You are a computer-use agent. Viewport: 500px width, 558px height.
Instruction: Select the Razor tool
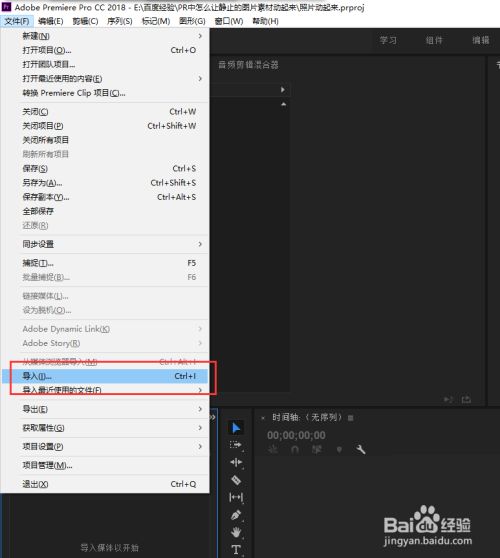pyautogui.click(x=236, y=480)
